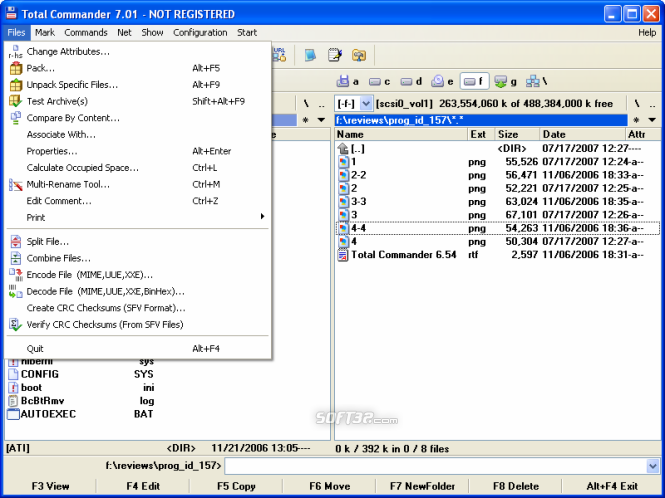Image resolution: width=665 pixels, height=498 pixels.
Task: Click the F8 Delete button
Action: click(x=516, y=486)
